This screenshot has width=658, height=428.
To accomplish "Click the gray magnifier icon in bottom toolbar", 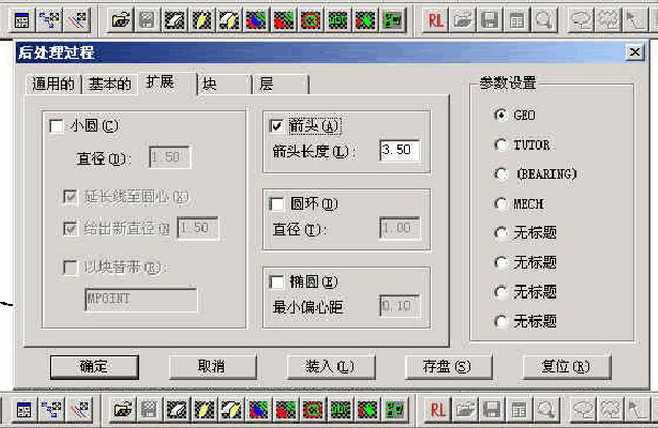I will [x=546, y=409].
